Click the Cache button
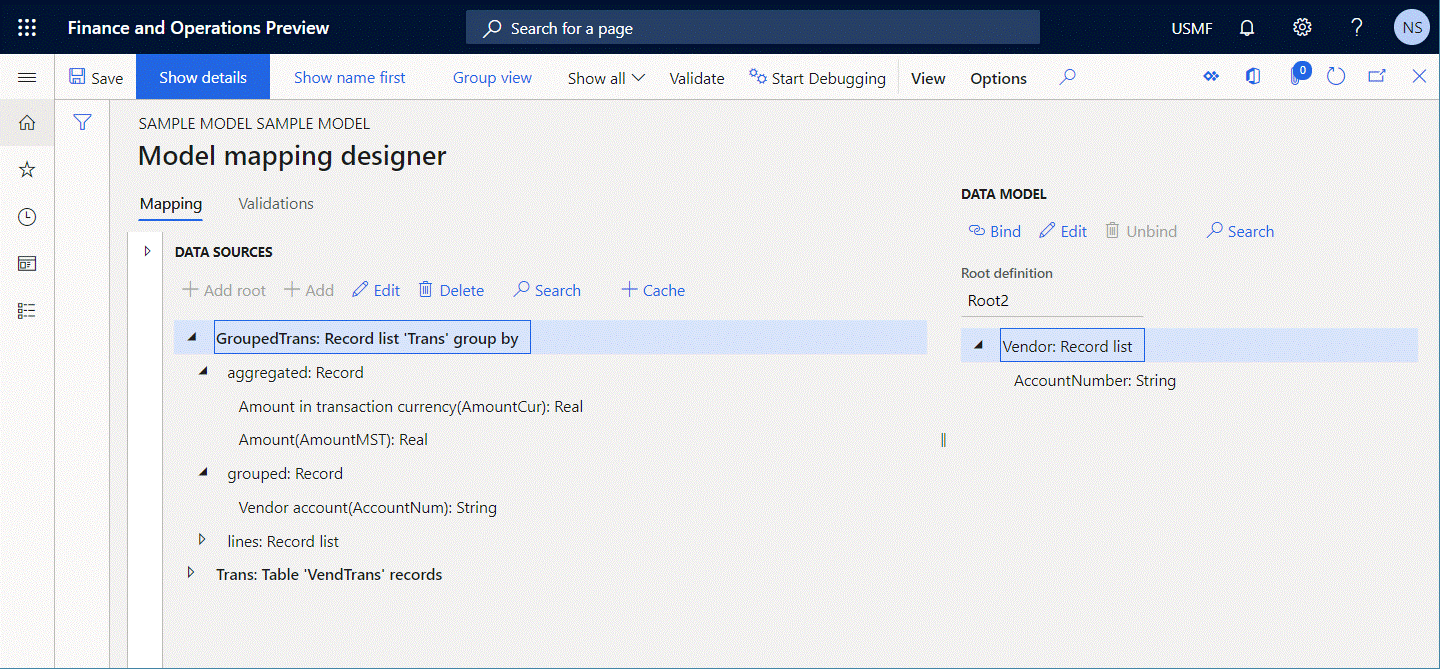 pyautogui.click(x=653, y=291)
